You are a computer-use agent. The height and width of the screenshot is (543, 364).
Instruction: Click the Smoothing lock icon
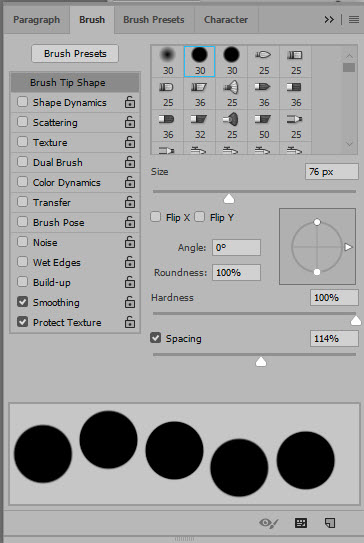coord(130,302)
